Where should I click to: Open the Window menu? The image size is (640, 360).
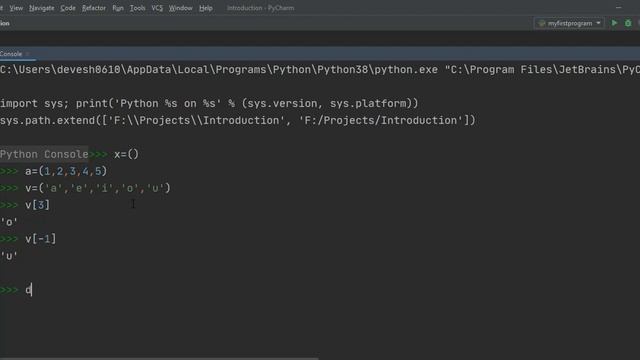click(x=180, y=8)
